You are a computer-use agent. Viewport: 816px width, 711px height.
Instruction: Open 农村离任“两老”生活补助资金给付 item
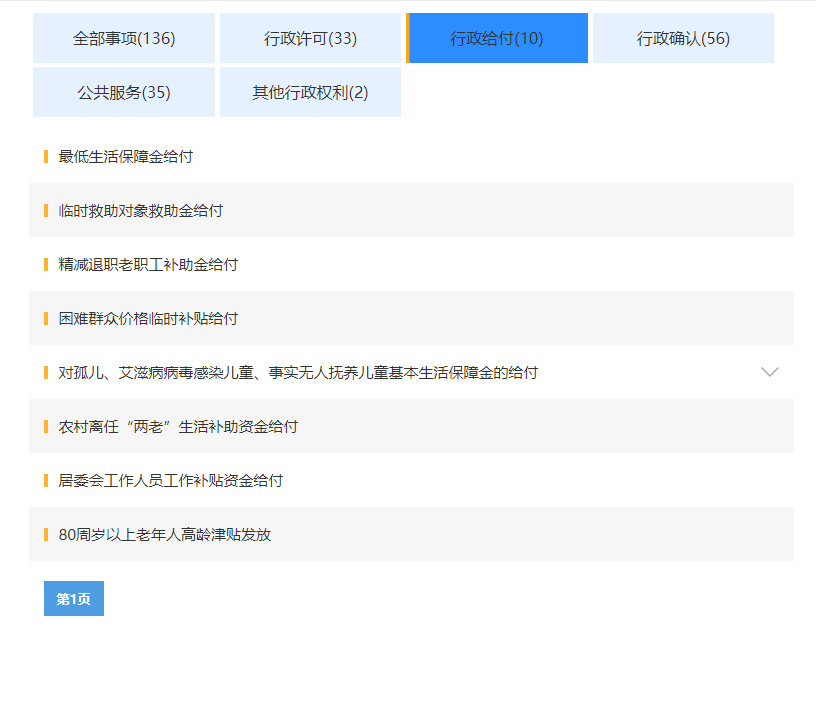[178, 427]
